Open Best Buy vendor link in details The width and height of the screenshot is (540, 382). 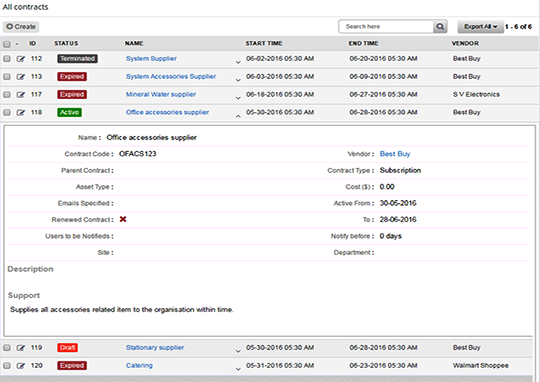pos(395,154)
